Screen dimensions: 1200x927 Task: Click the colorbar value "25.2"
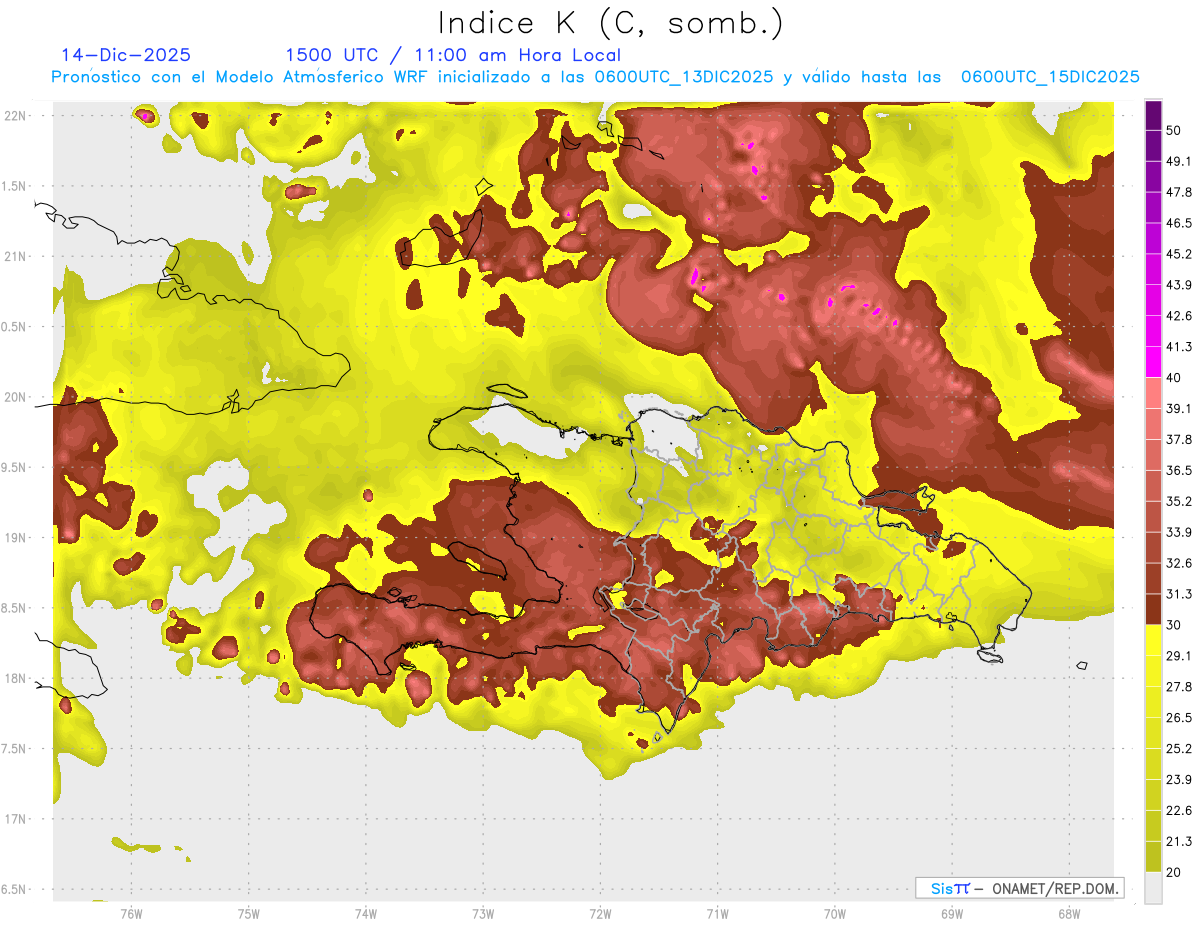click(1179, 749)
